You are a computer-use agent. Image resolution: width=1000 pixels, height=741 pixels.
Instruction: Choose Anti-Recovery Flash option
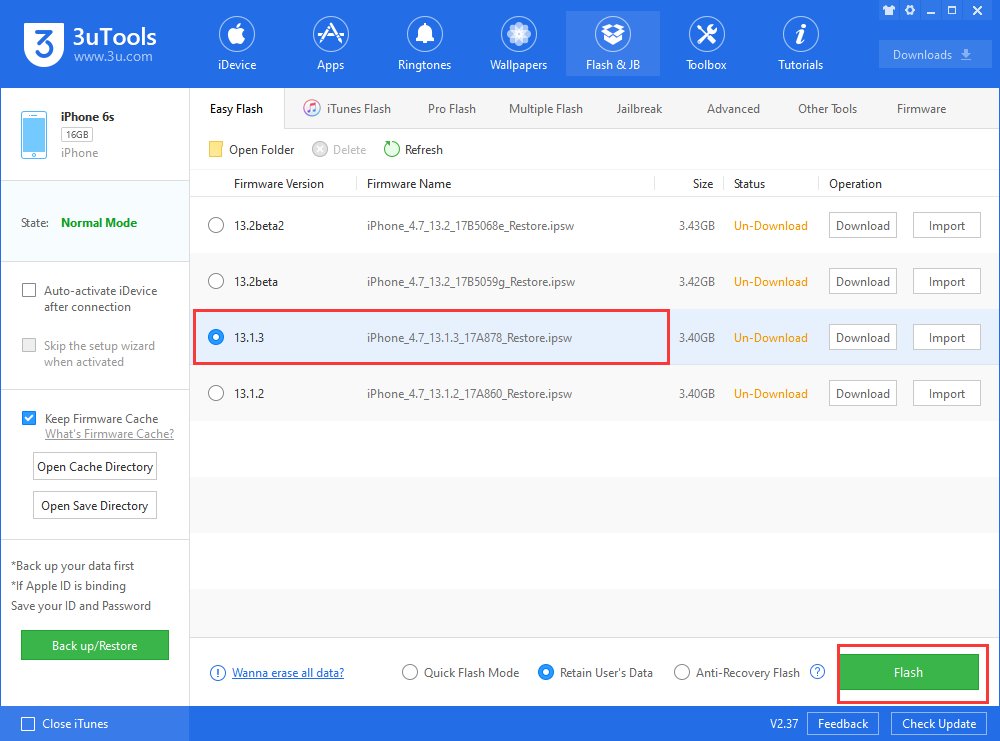point(682,672)
